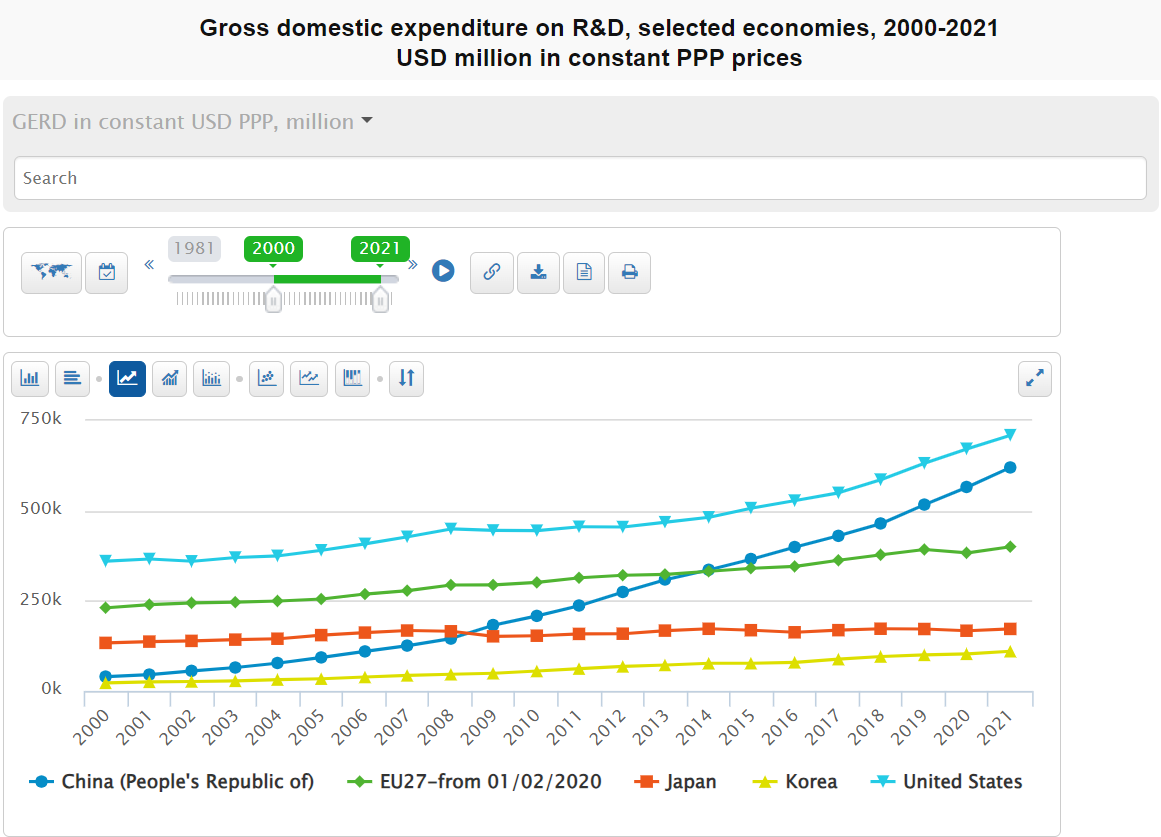The height and width of the screenshot is (837, 1161).
Task: Click the download data icon
Action: coord(538,271)
